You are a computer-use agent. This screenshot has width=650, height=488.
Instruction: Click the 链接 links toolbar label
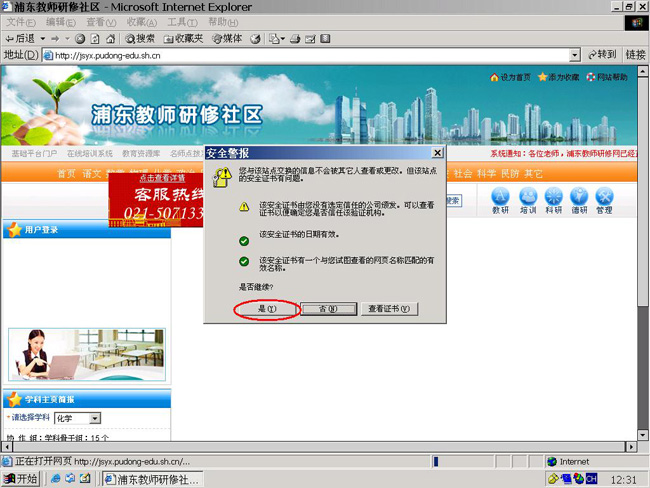click(635, 55)
